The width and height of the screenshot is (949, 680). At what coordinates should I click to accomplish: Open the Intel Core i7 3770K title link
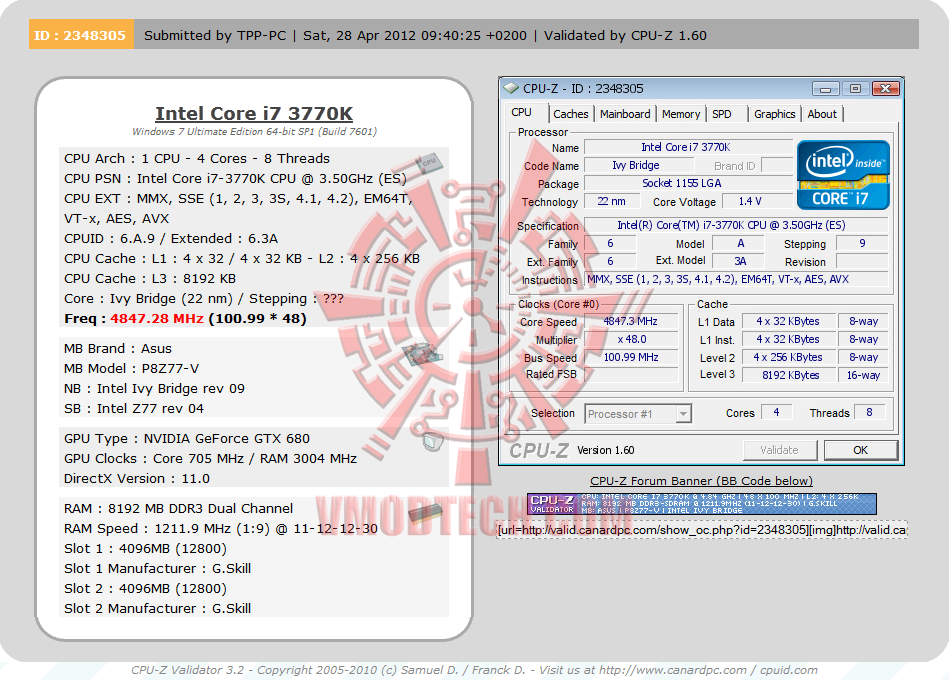pyautogui.click(x=254, y=113)
